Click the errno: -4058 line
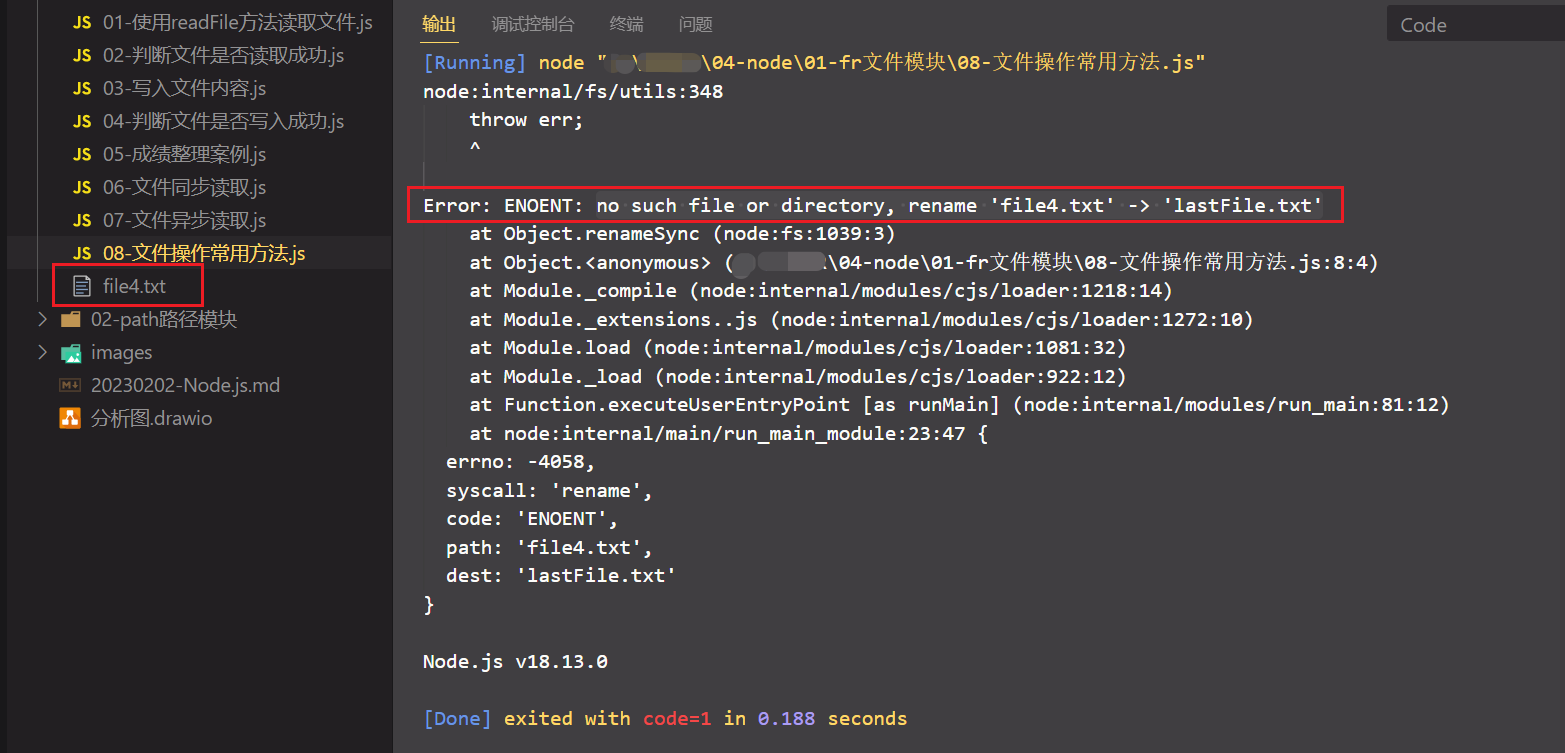The height and width of the screenshot is (753, 1565). 520,462
